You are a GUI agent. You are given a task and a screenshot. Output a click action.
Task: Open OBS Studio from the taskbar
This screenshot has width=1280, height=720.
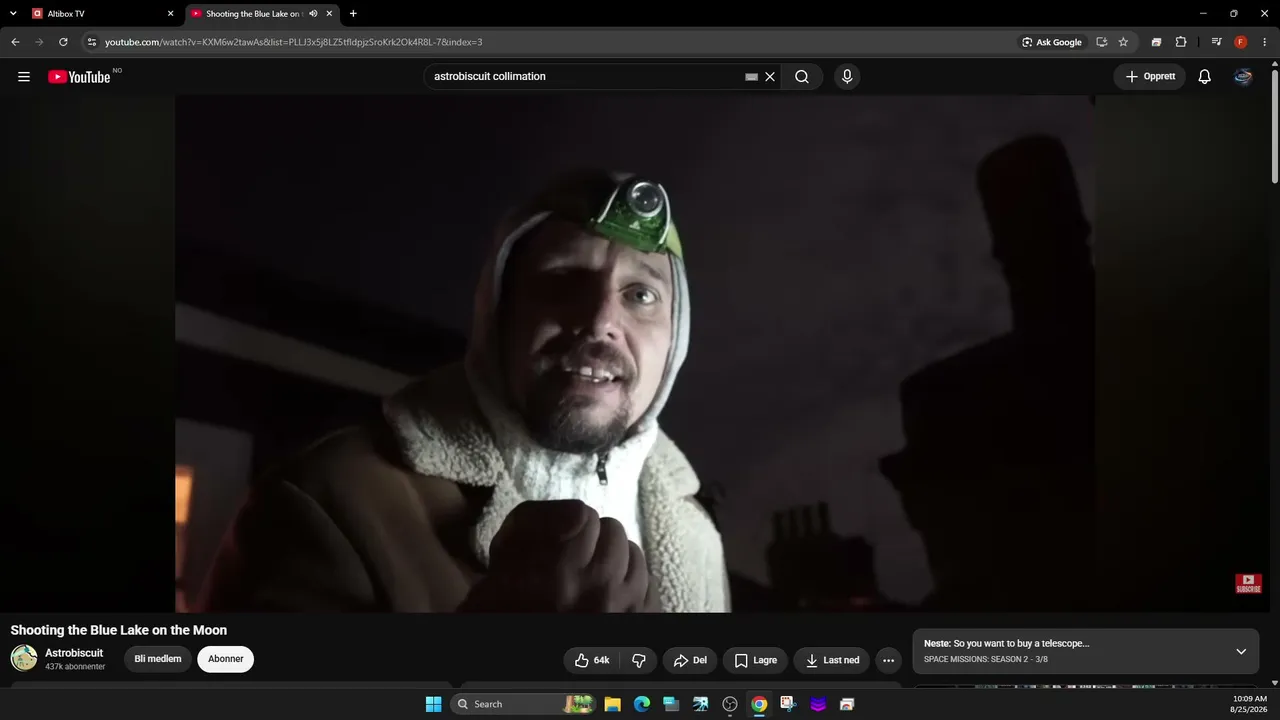(x=730, y=704)
